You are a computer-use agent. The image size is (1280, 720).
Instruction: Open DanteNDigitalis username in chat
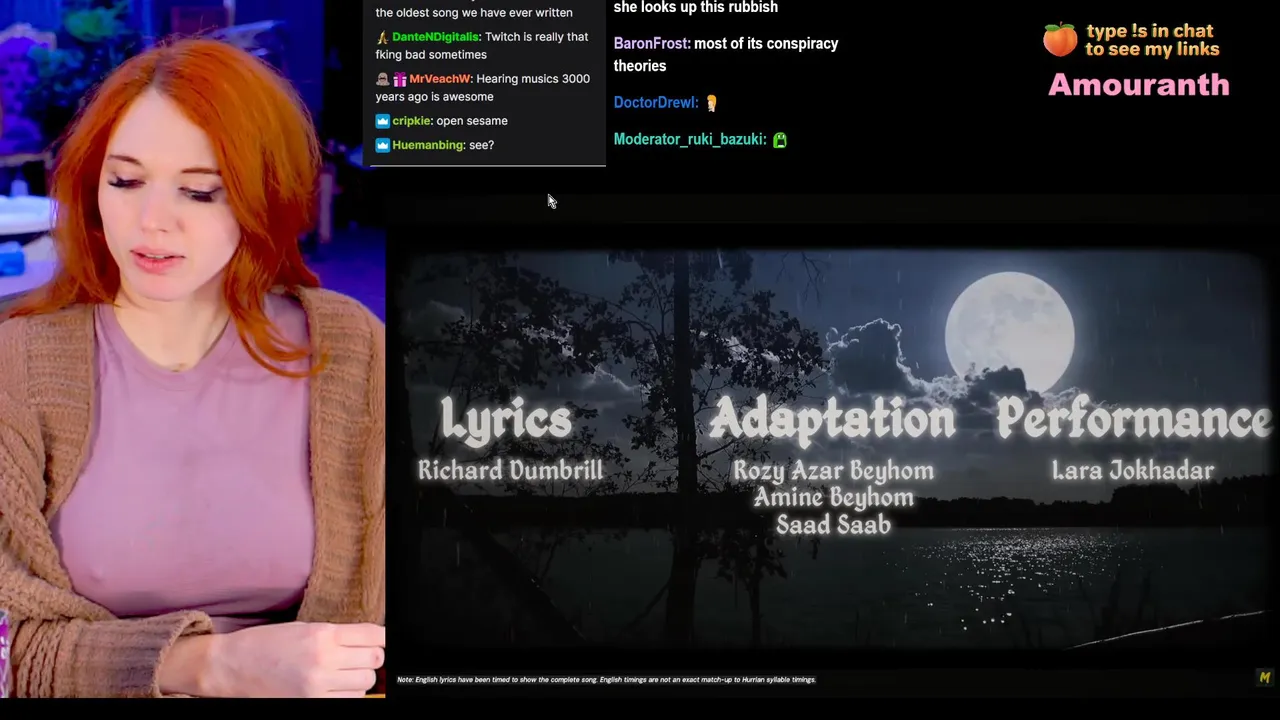click(x=436, y=37)
